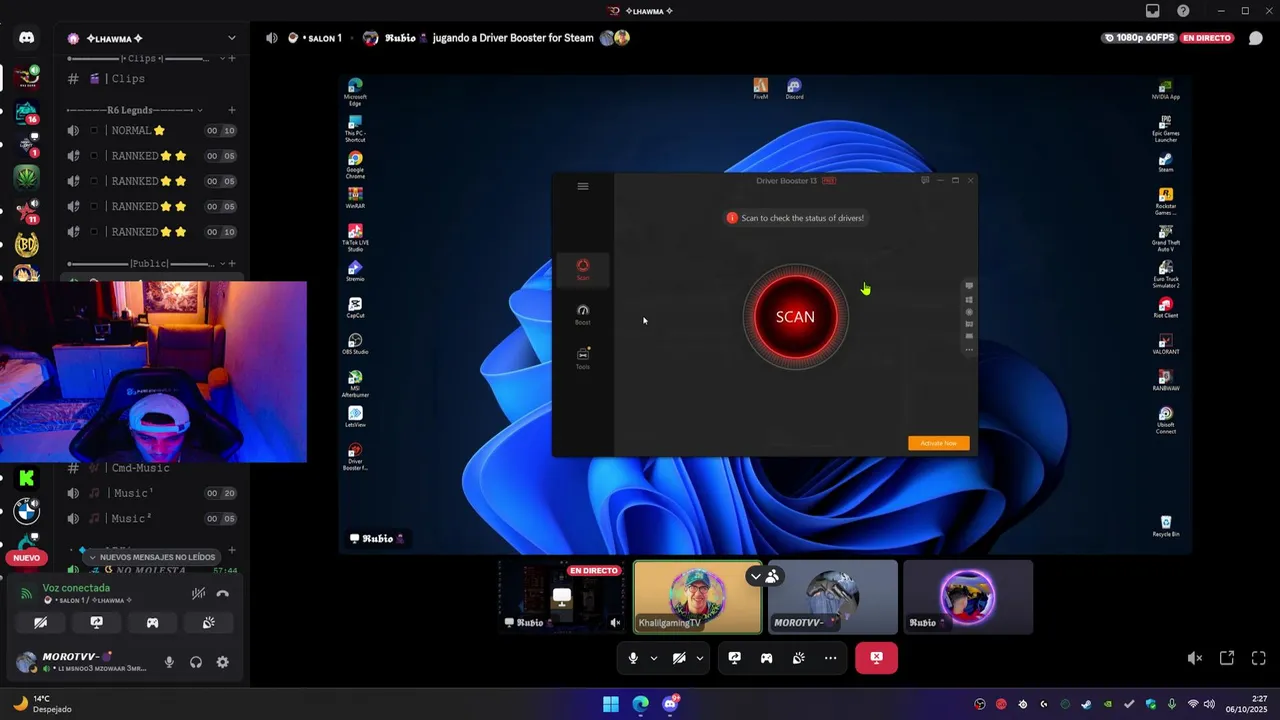
Task: Turn on camera in the voice connected panel
Action: tap(40, 622)
